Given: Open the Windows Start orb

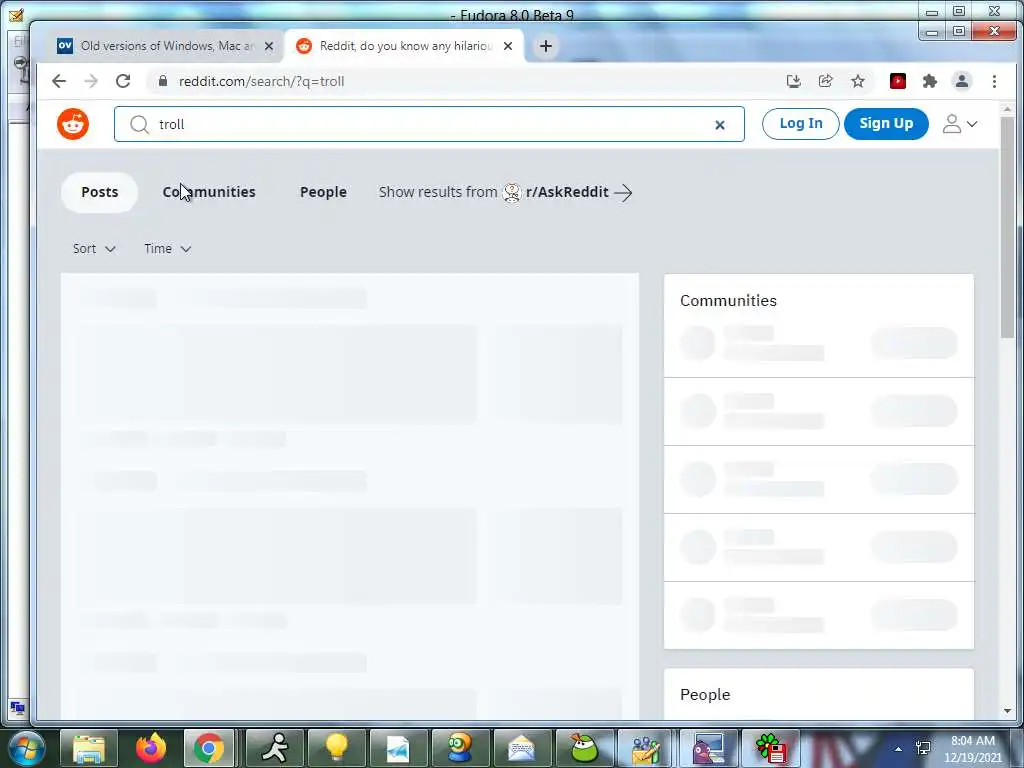Looking at the screenshot, I should tap(25, 748).
